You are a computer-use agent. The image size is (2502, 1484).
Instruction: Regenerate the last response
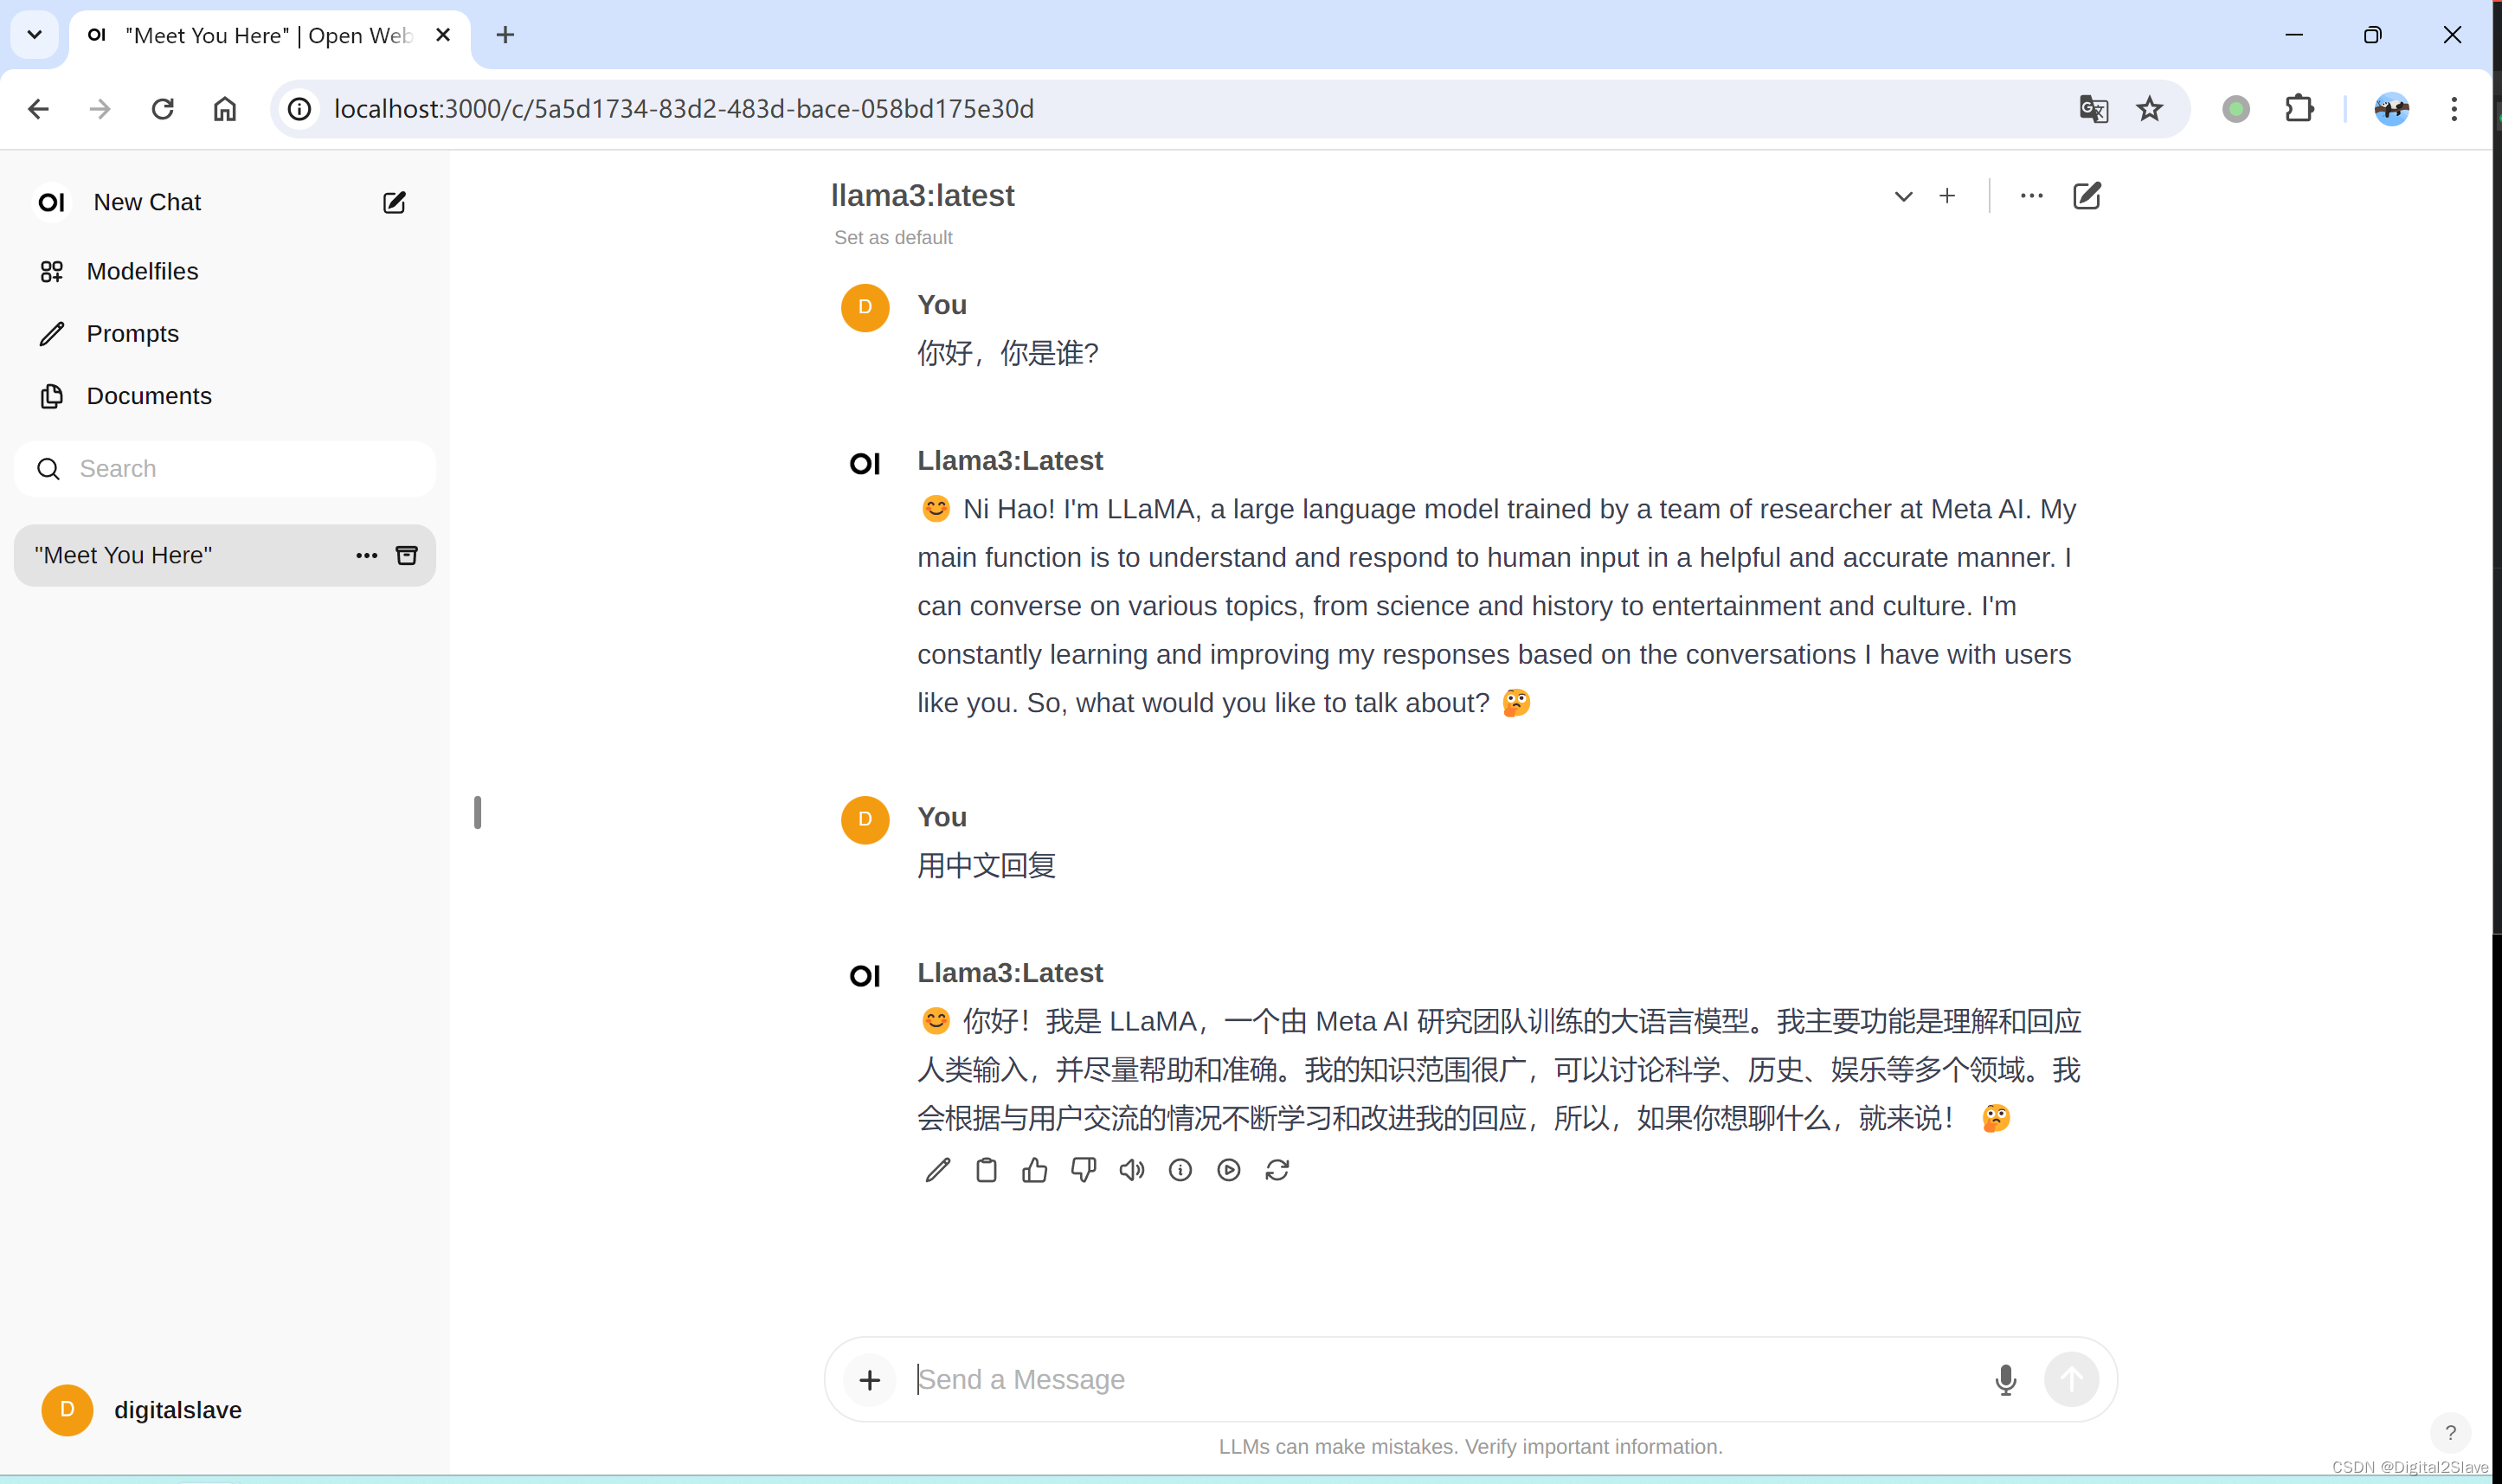1277,1170
